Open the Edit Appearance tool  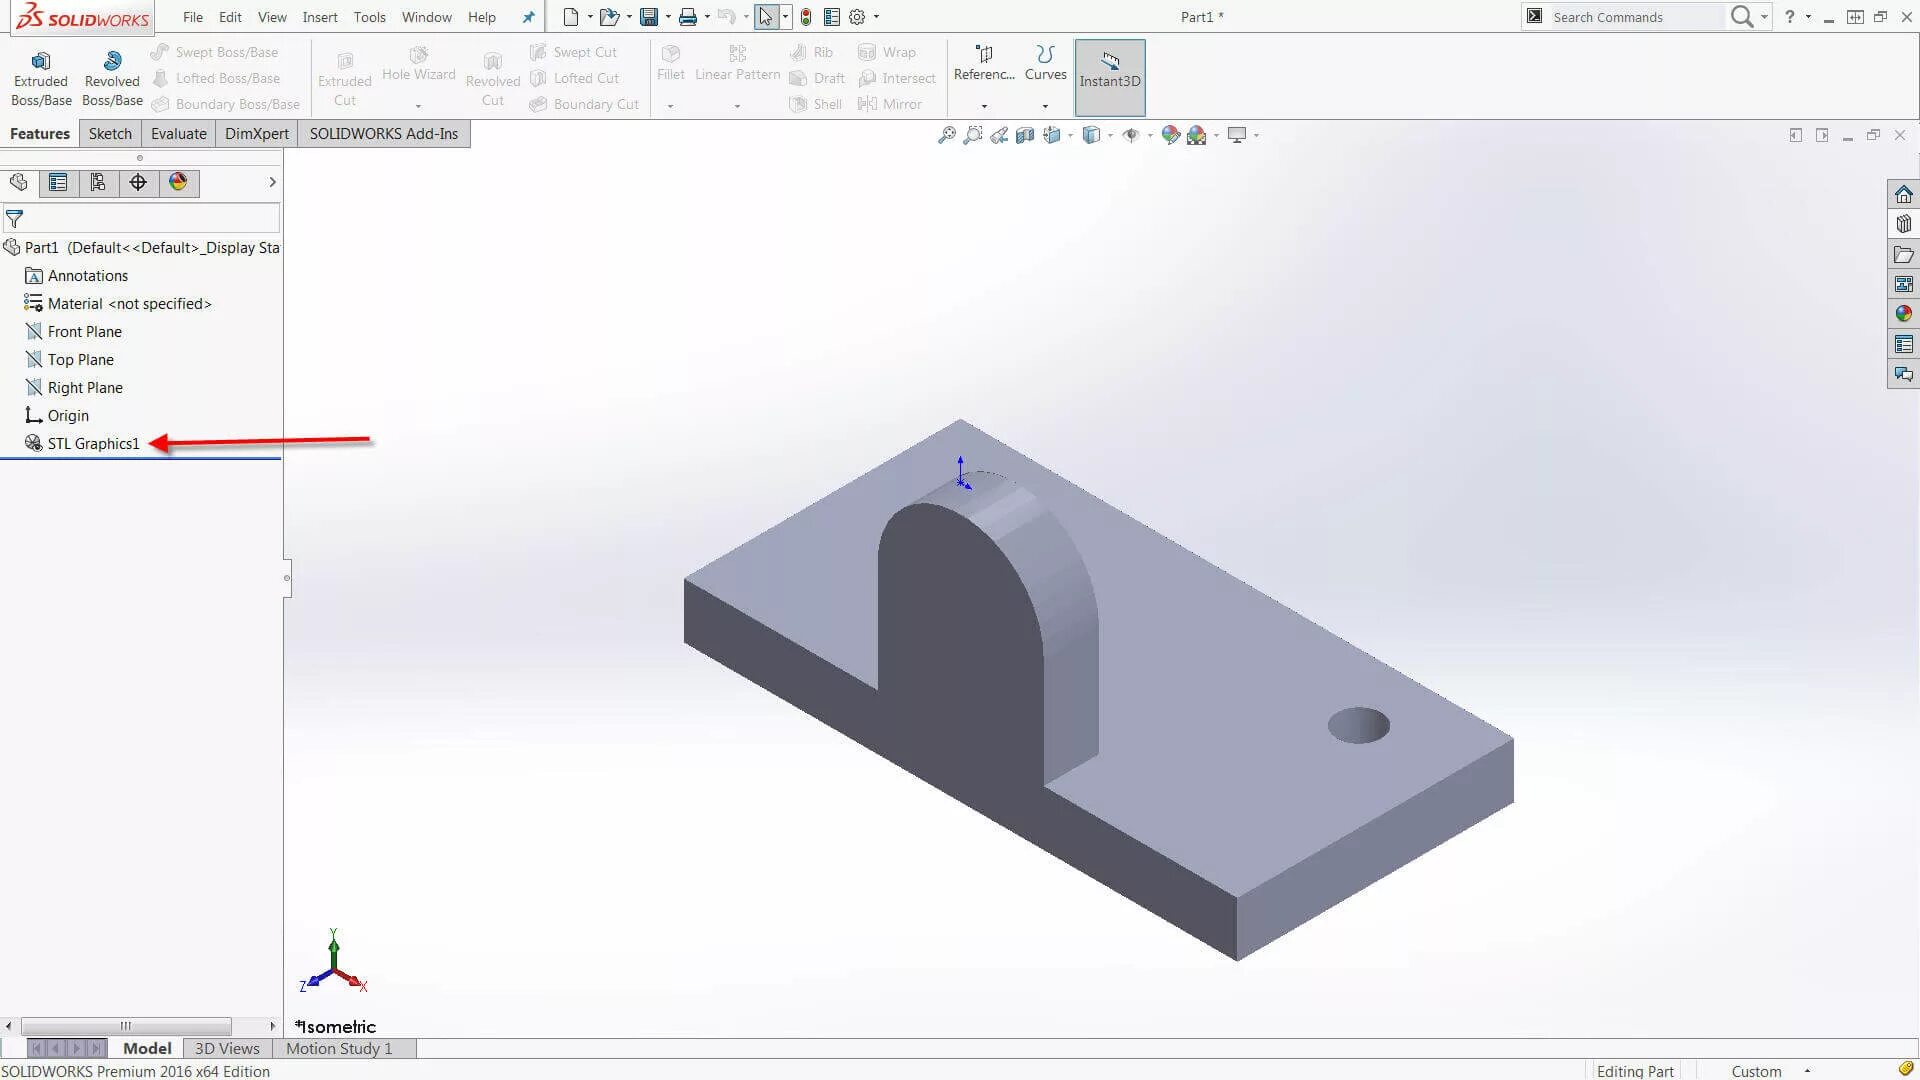click(x=1170, y=135)
